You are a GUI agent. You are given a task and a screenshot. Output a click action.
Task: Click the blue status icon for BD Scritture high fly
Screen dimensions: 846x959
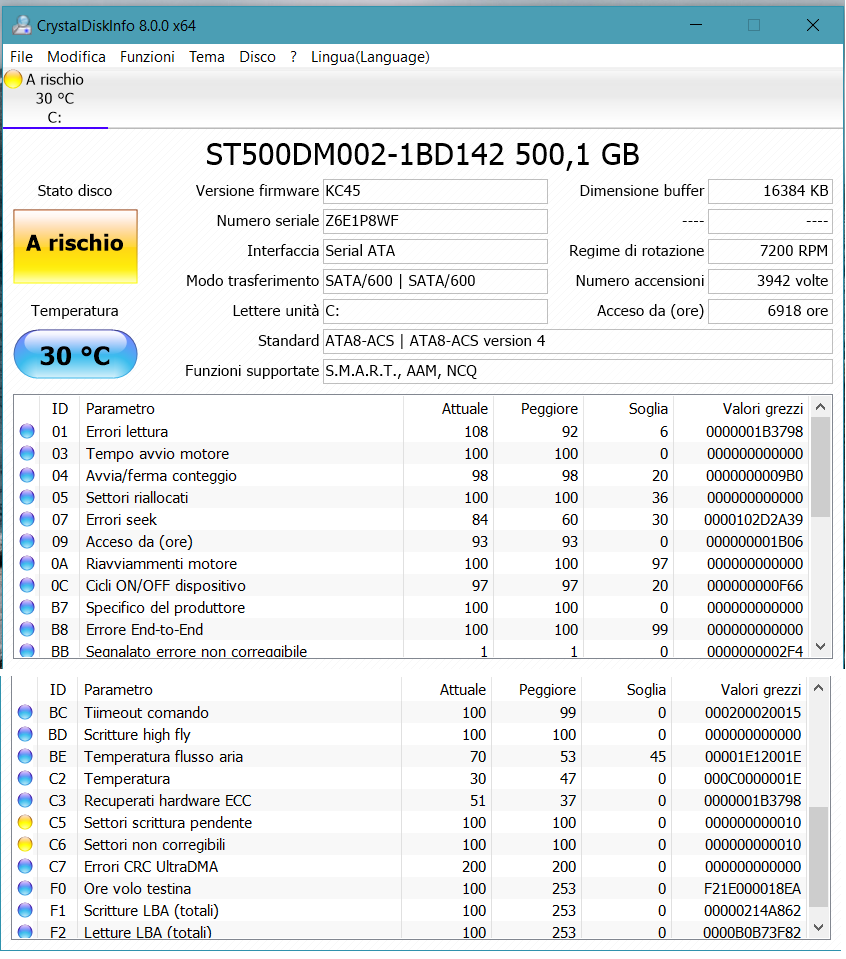tap(25, 735)
